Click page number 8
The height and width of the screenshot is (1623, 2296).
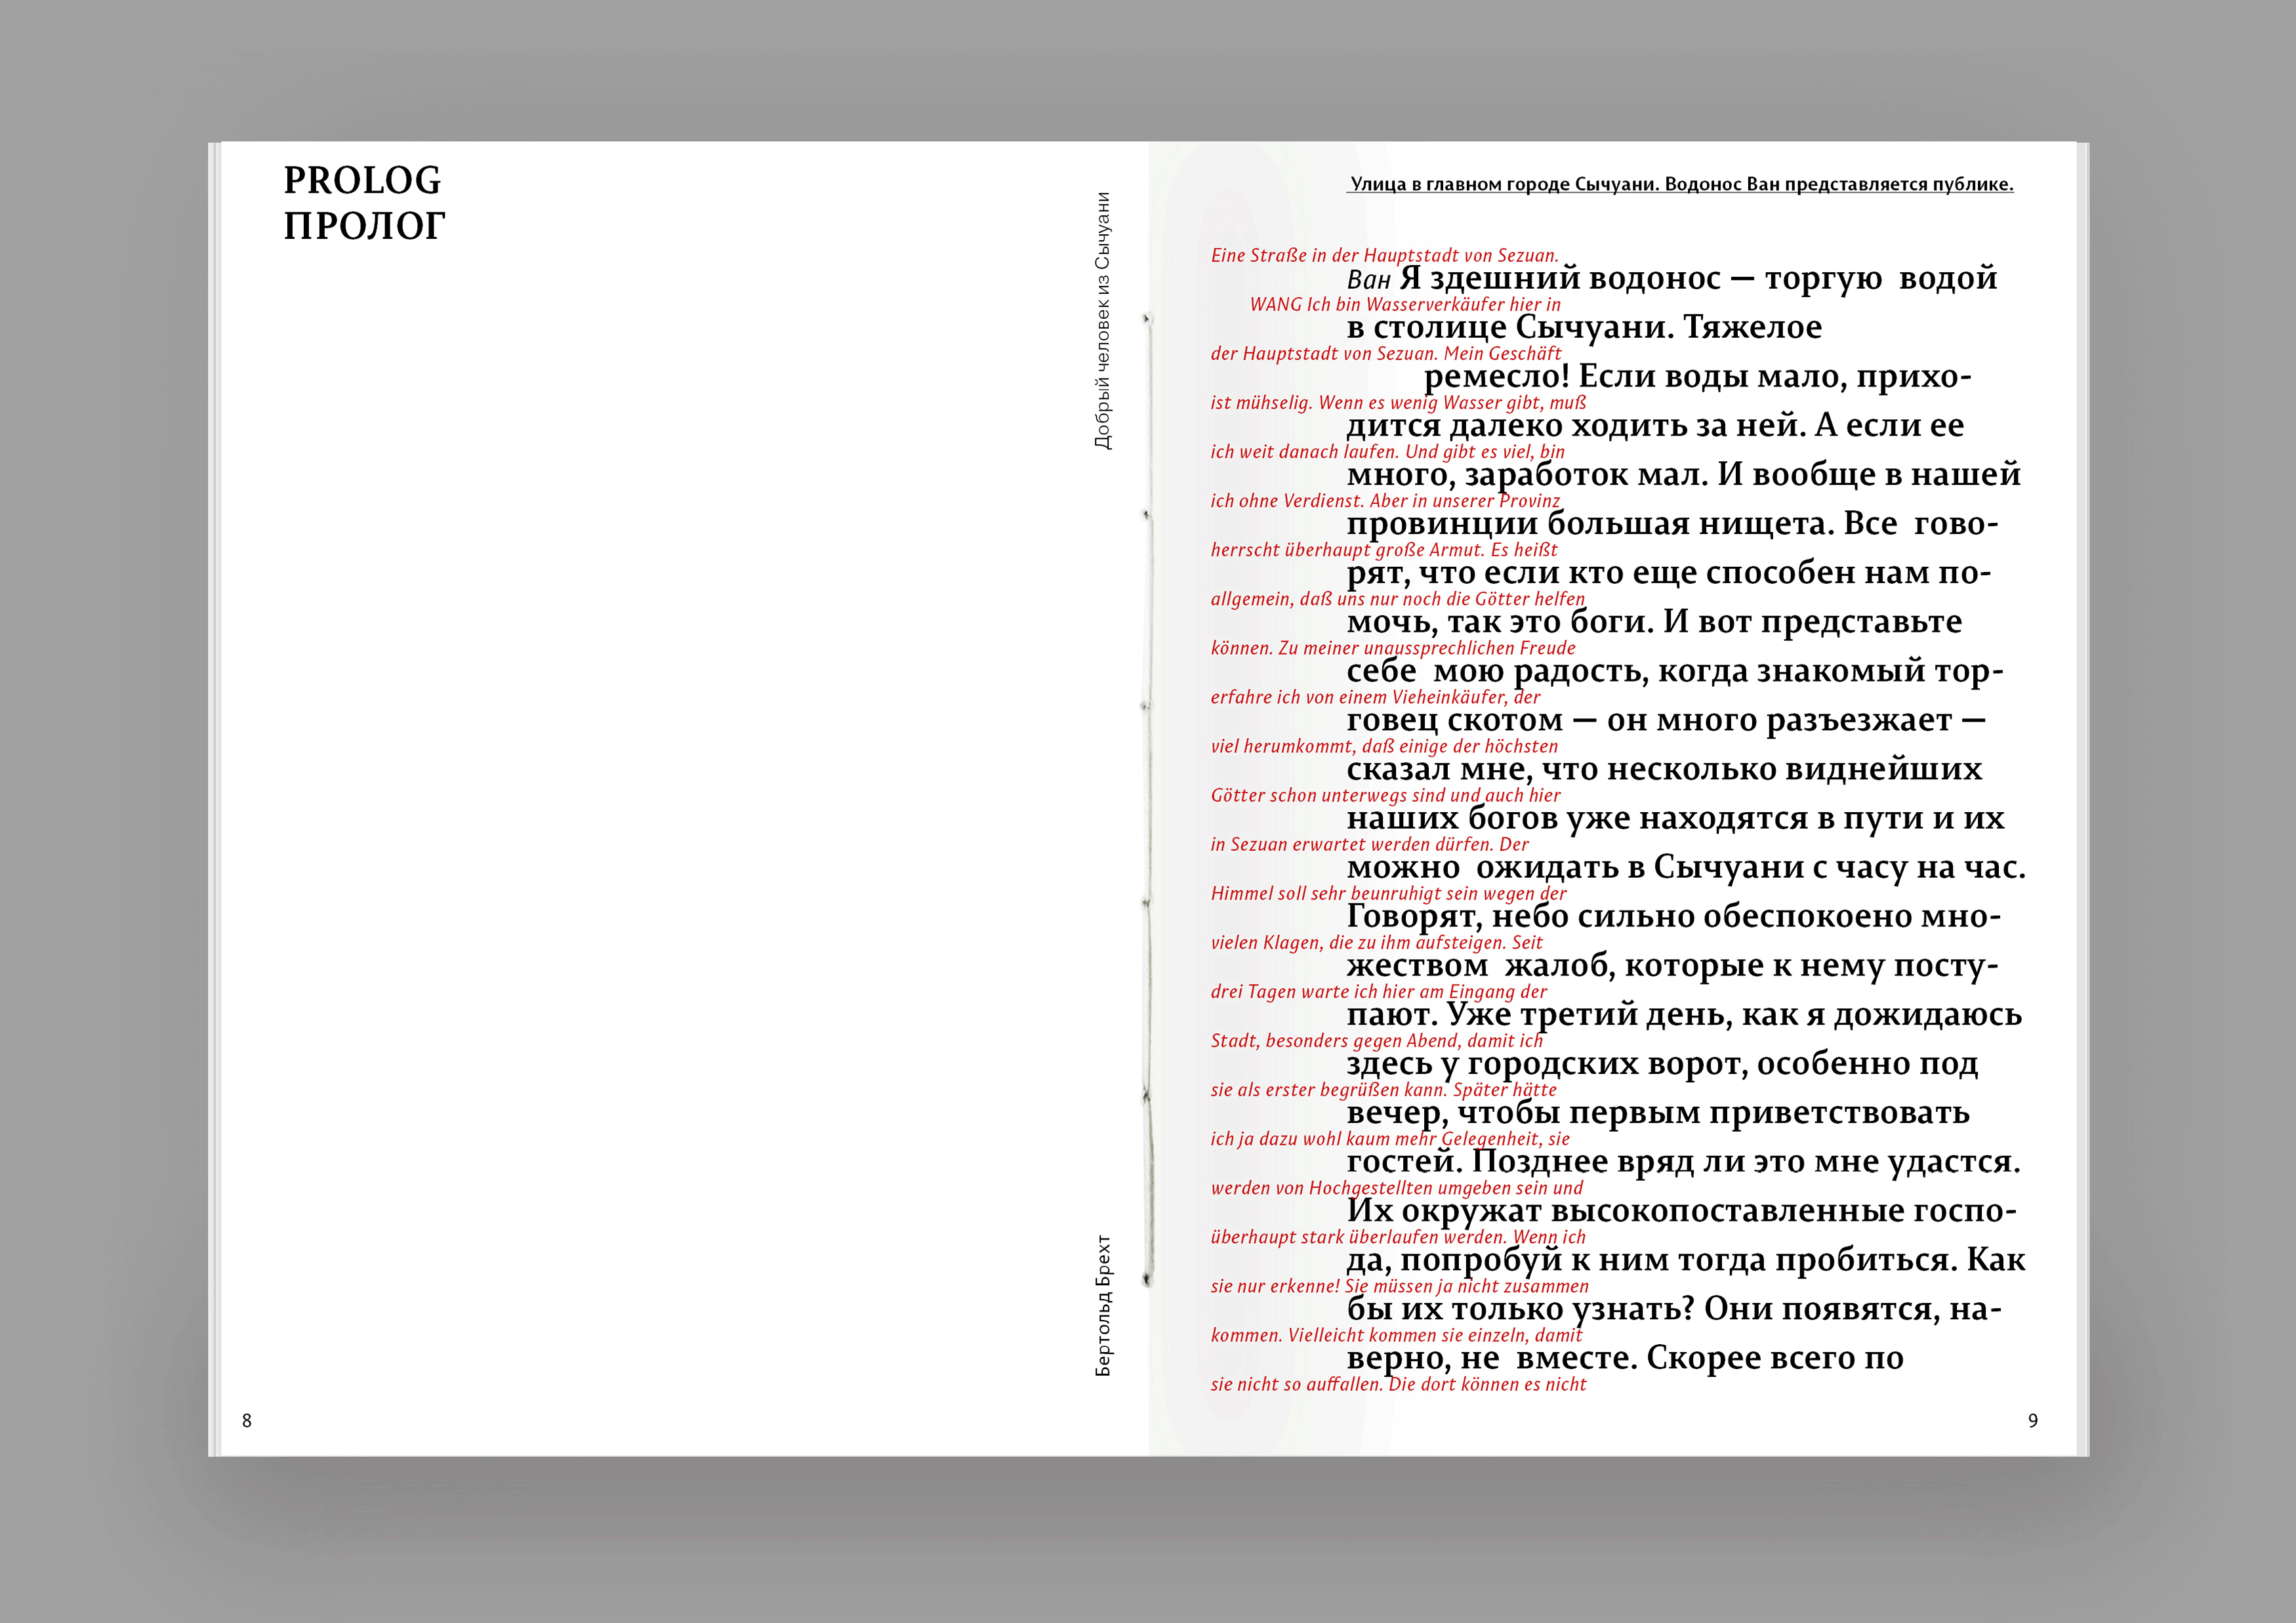point(247,1420)
